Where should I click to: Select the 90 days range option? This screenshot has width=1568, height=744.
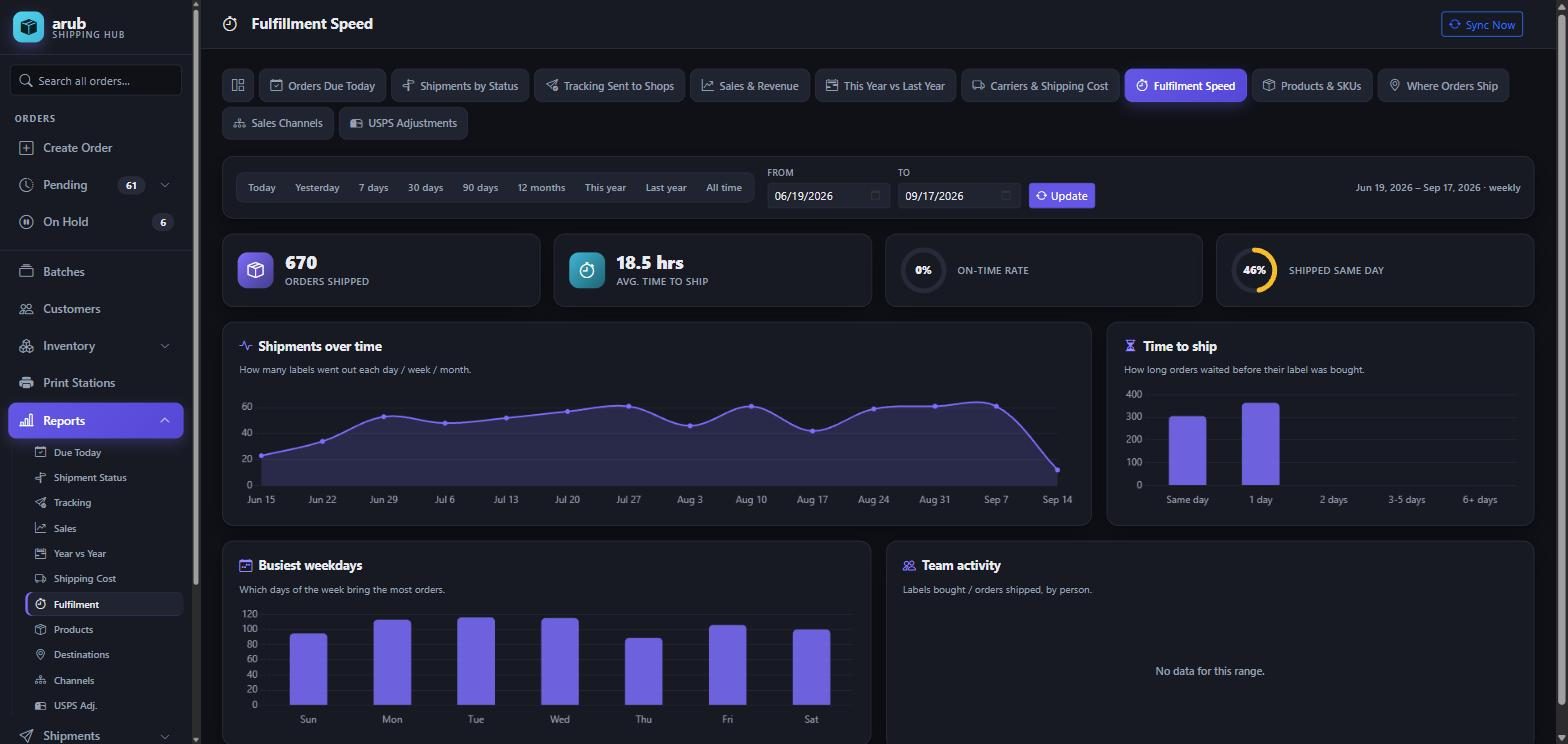pos(480,188)
